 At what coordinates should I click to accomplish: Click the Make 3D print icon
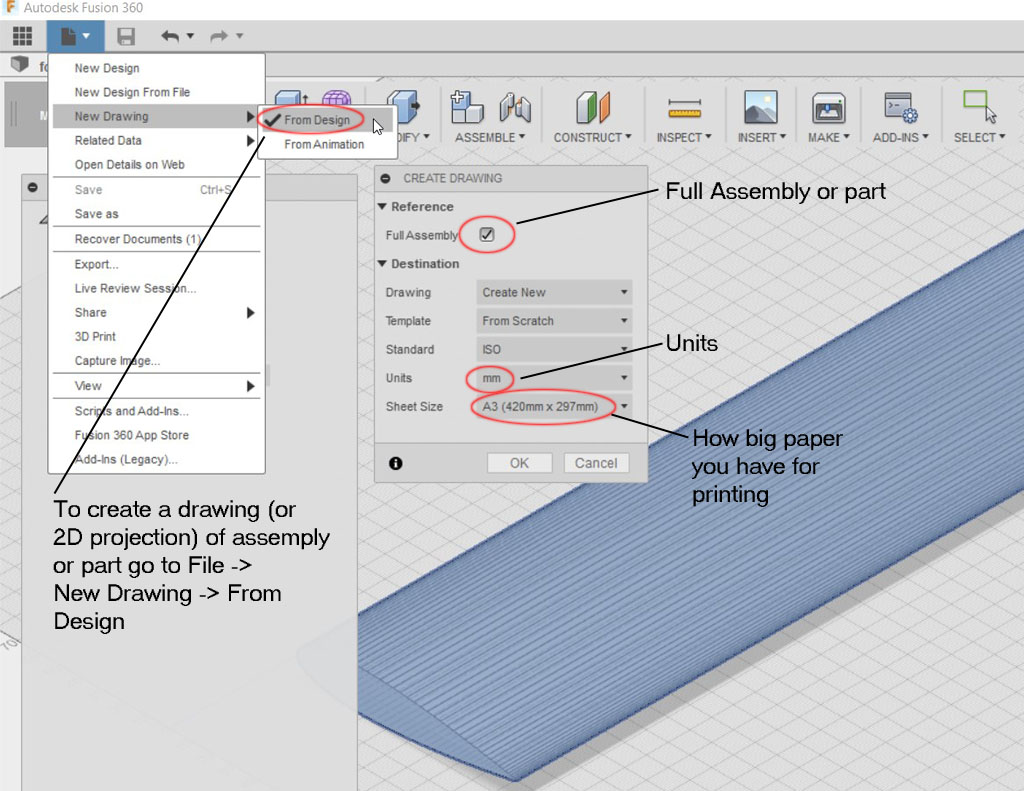click(829, 108)
